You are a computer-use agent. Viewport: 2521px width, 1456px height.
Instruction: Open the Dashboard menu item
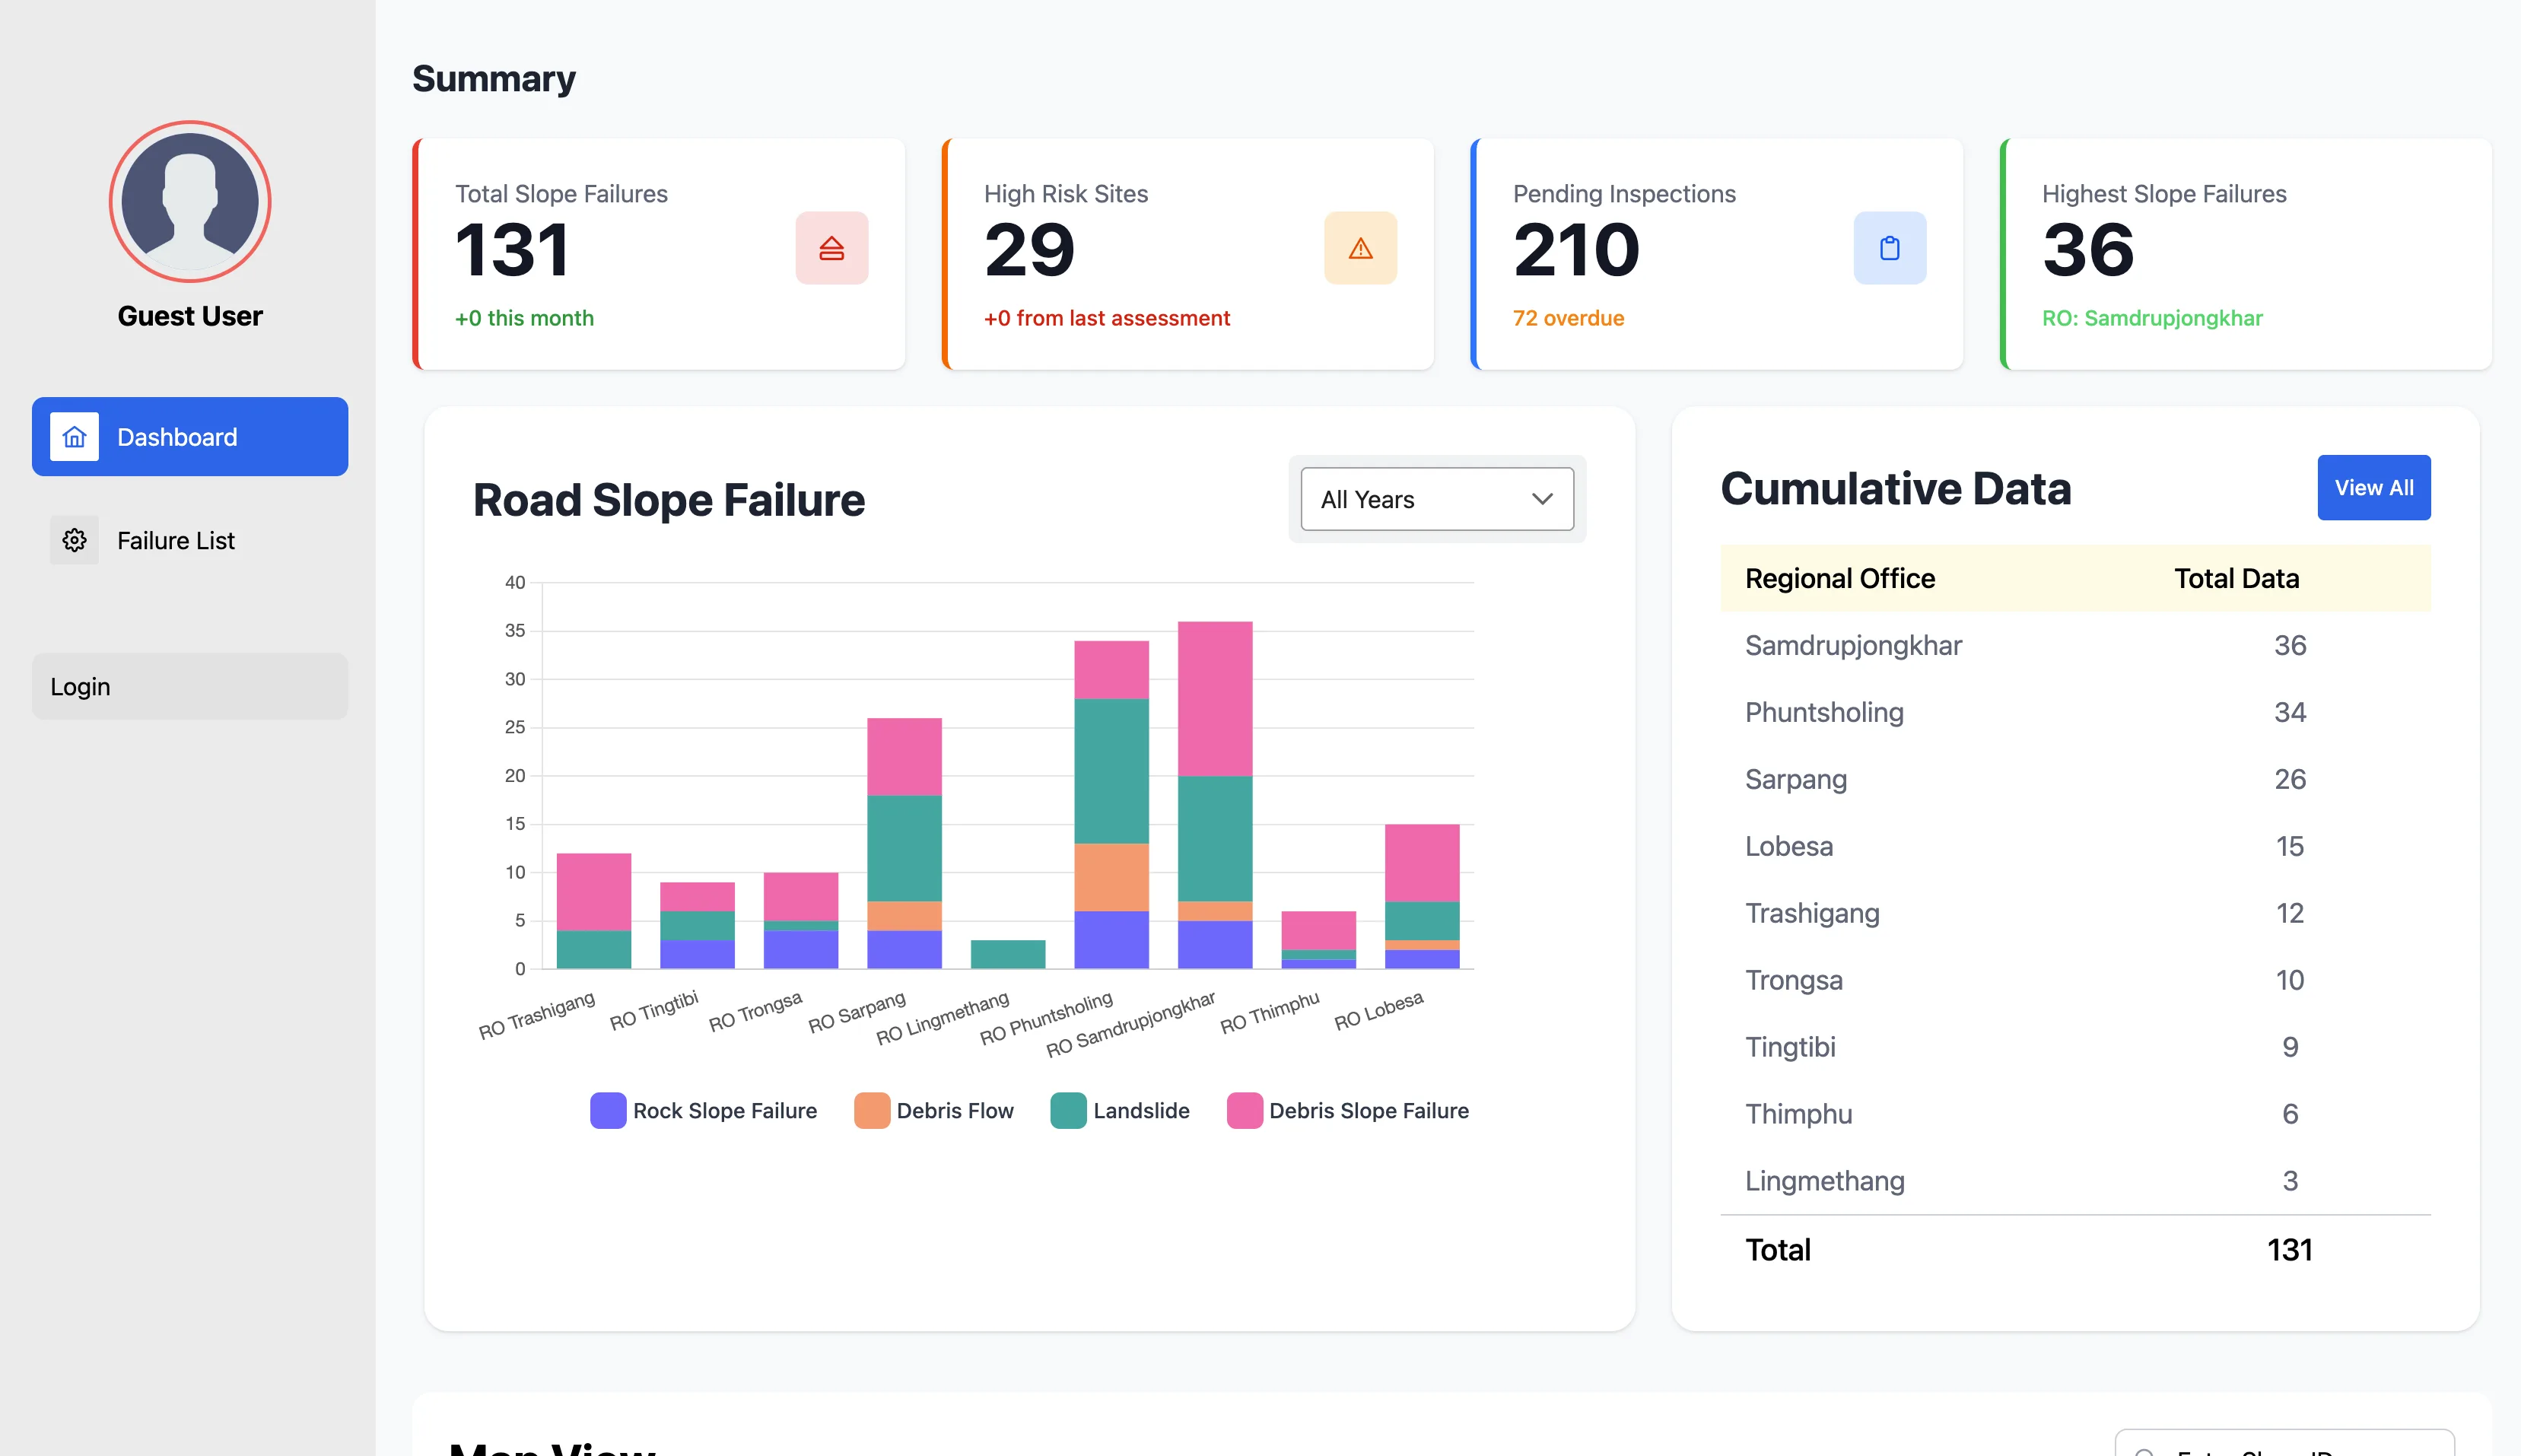[190, 437]
